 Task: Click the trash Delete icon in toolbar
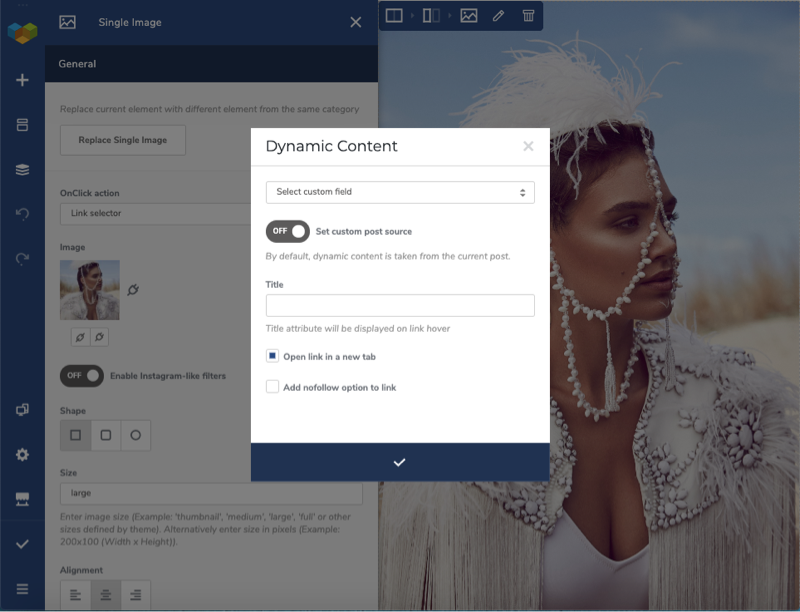point(529,15)
